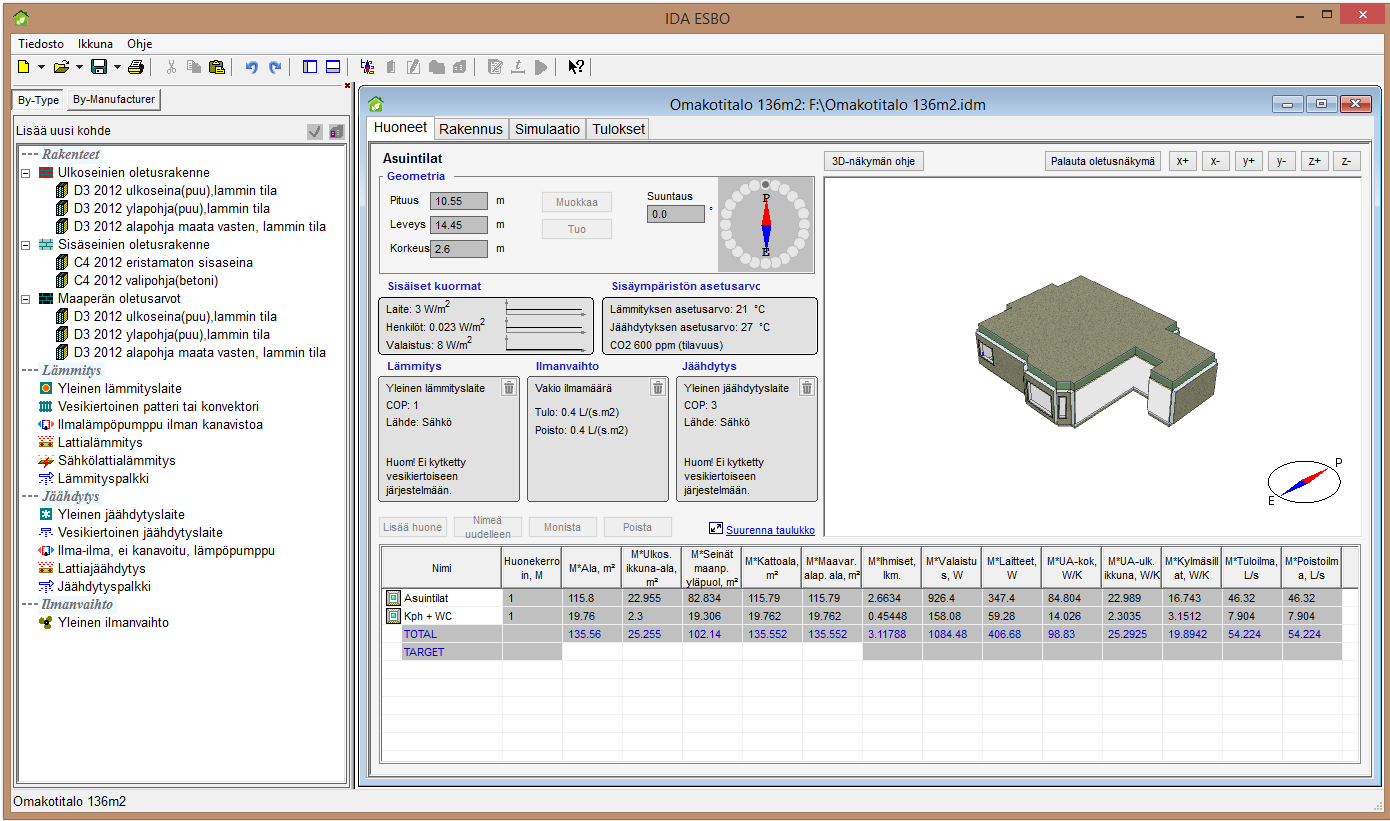The width and height of the screenshot is (1390, 821).
Task: Switch to the Rakennus tab
Action: click(x=471, y=129)
